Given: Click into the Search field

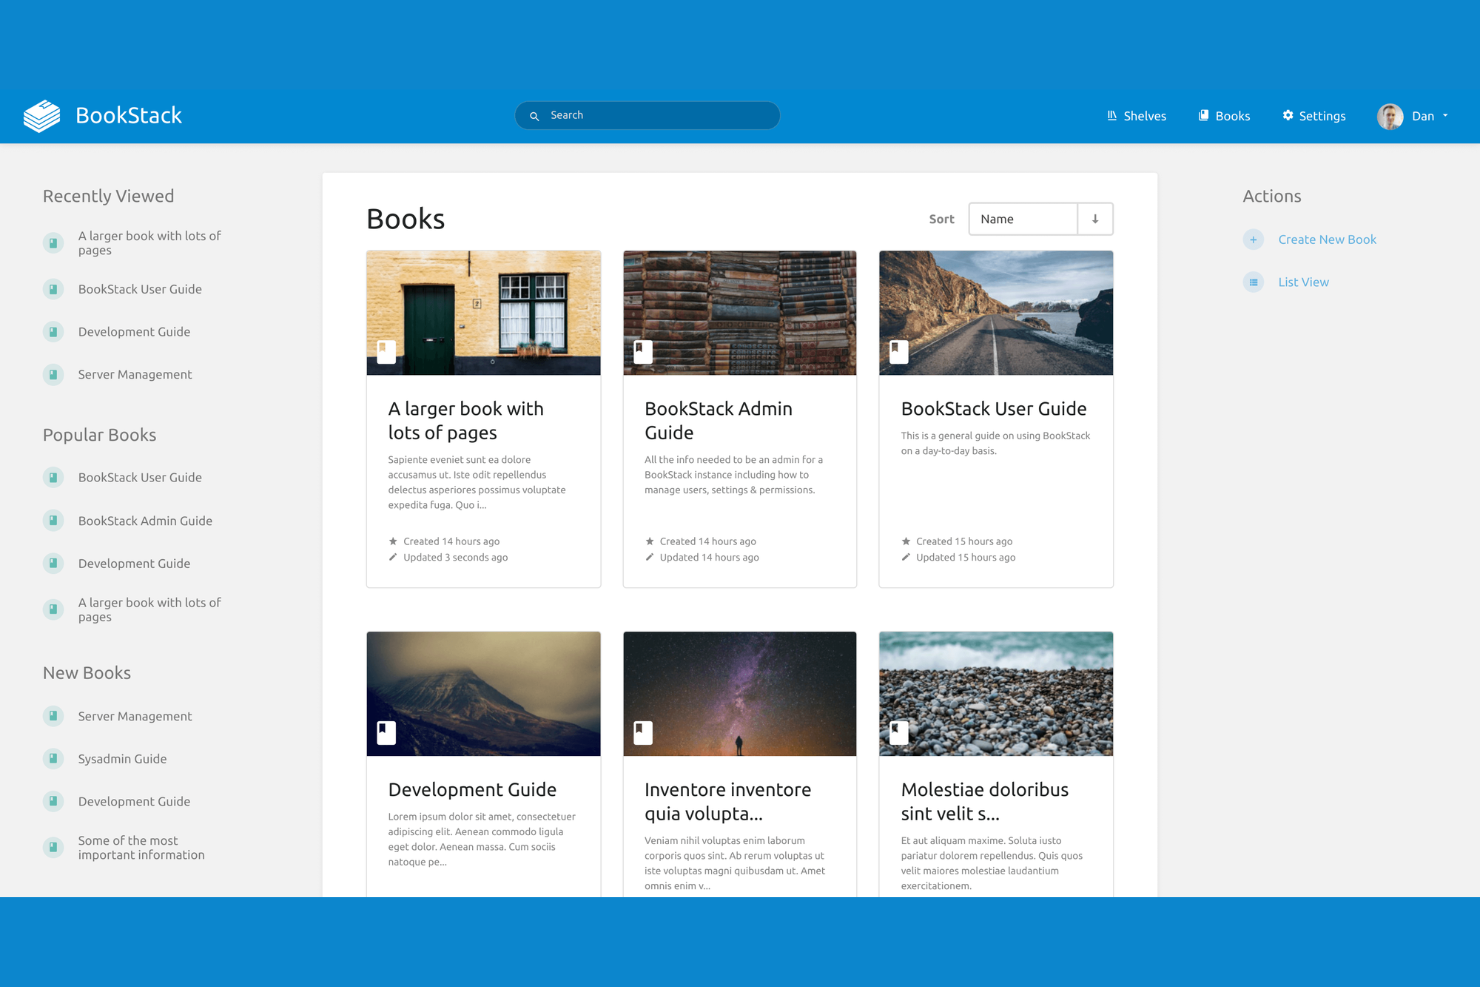Looking at the screenshot, I should pyautogui.click(x=648, y=116).
